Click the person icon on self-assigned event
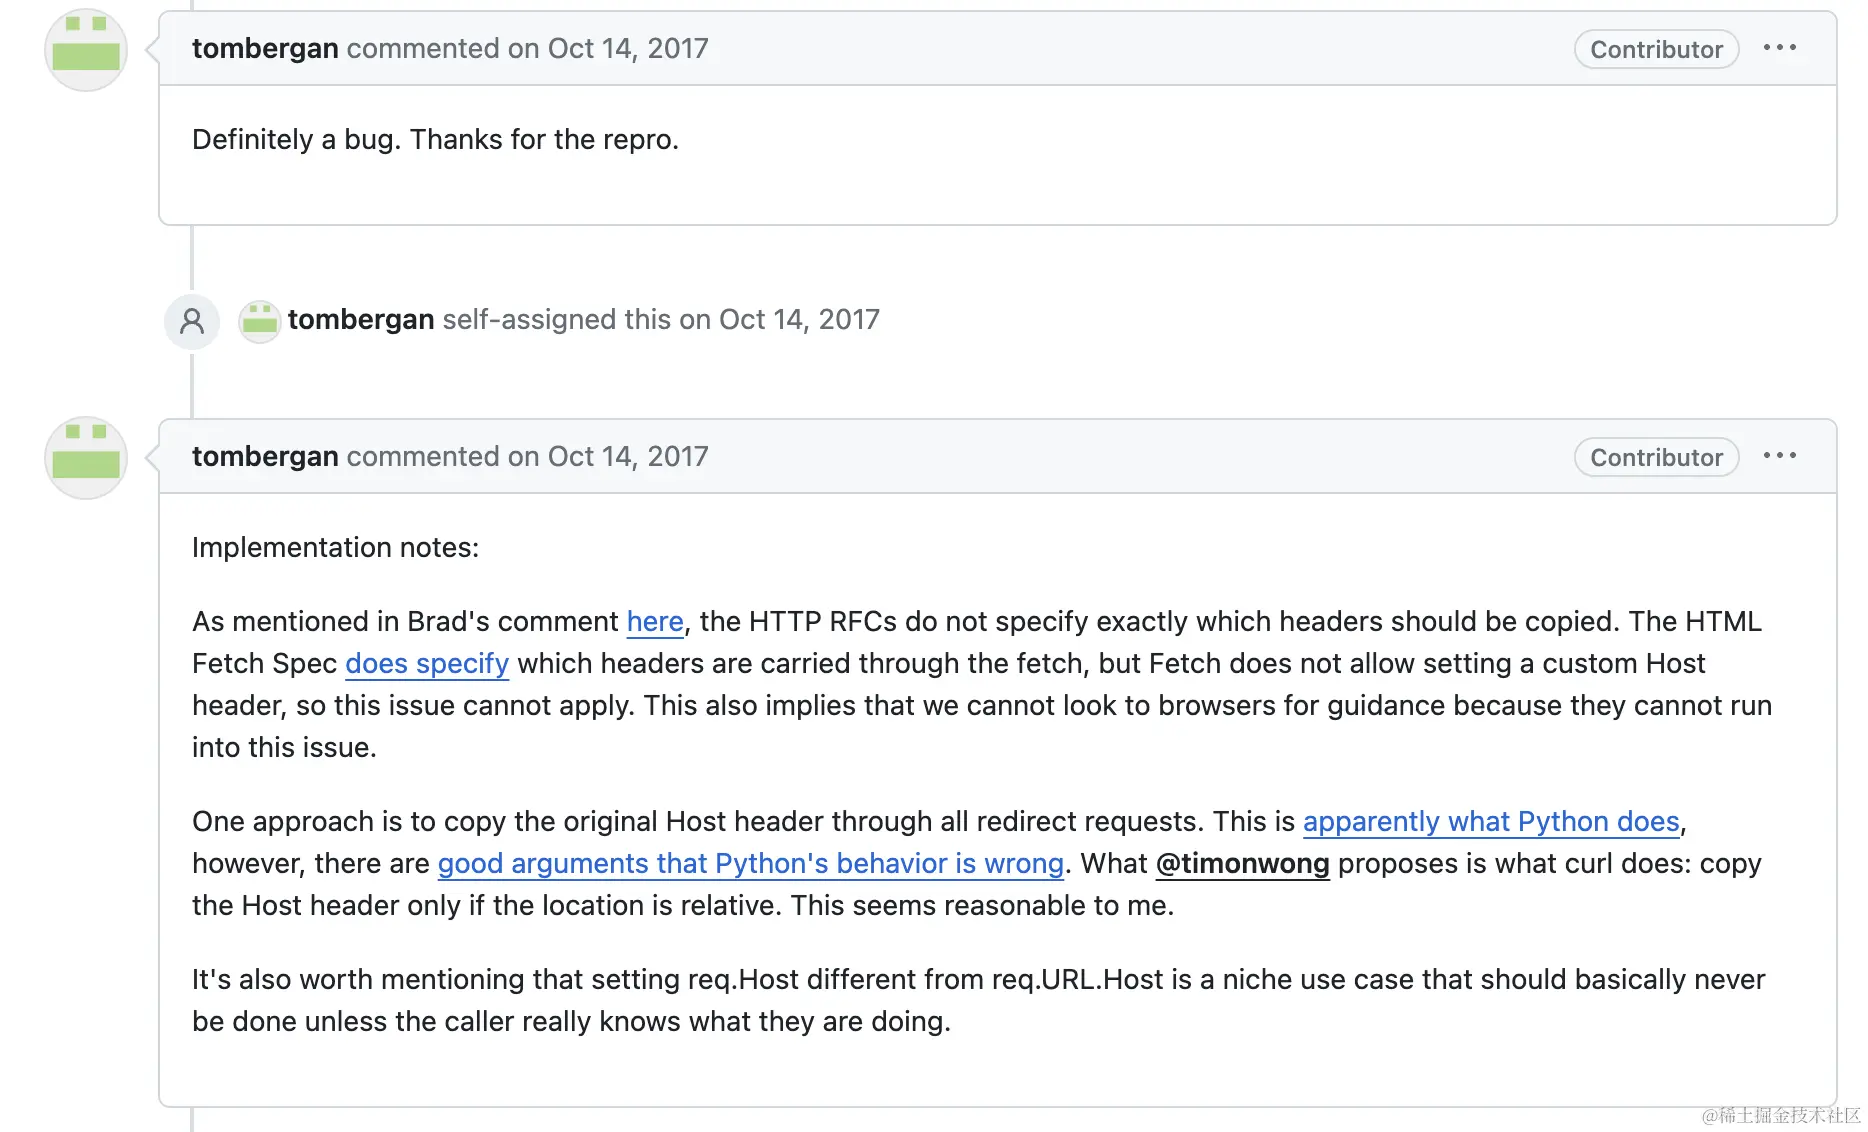Screen dimensions: 1868x1132 point(192,321)
